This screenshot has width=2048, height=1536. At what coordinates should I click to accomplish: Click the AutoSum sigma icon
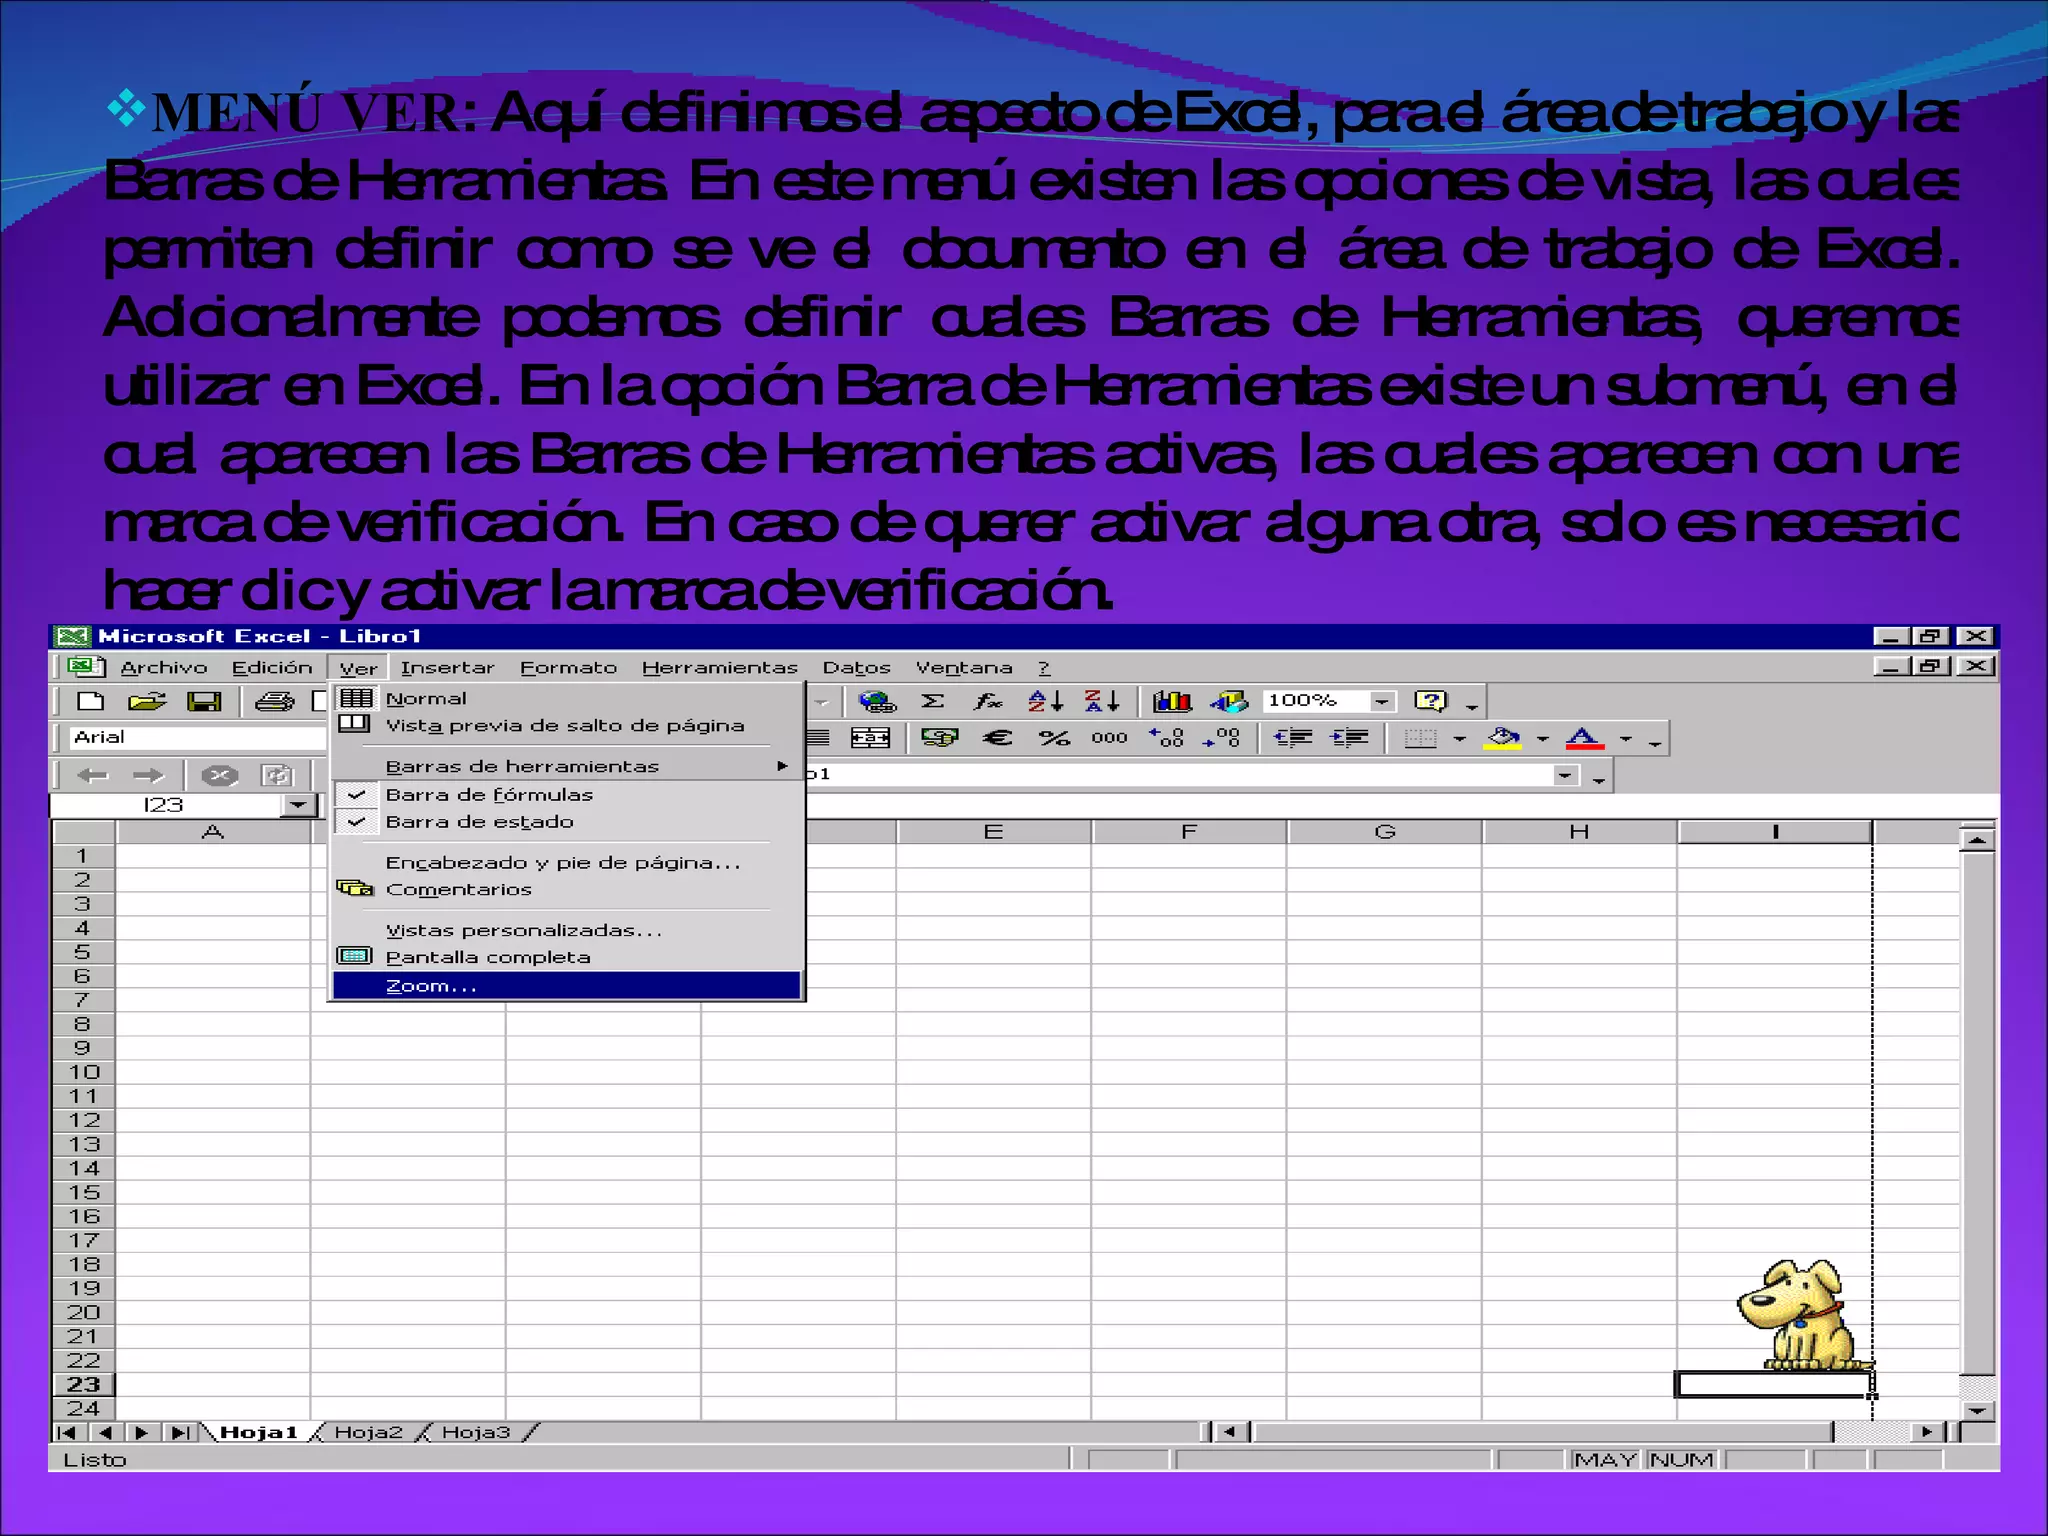tap(932, 701)
